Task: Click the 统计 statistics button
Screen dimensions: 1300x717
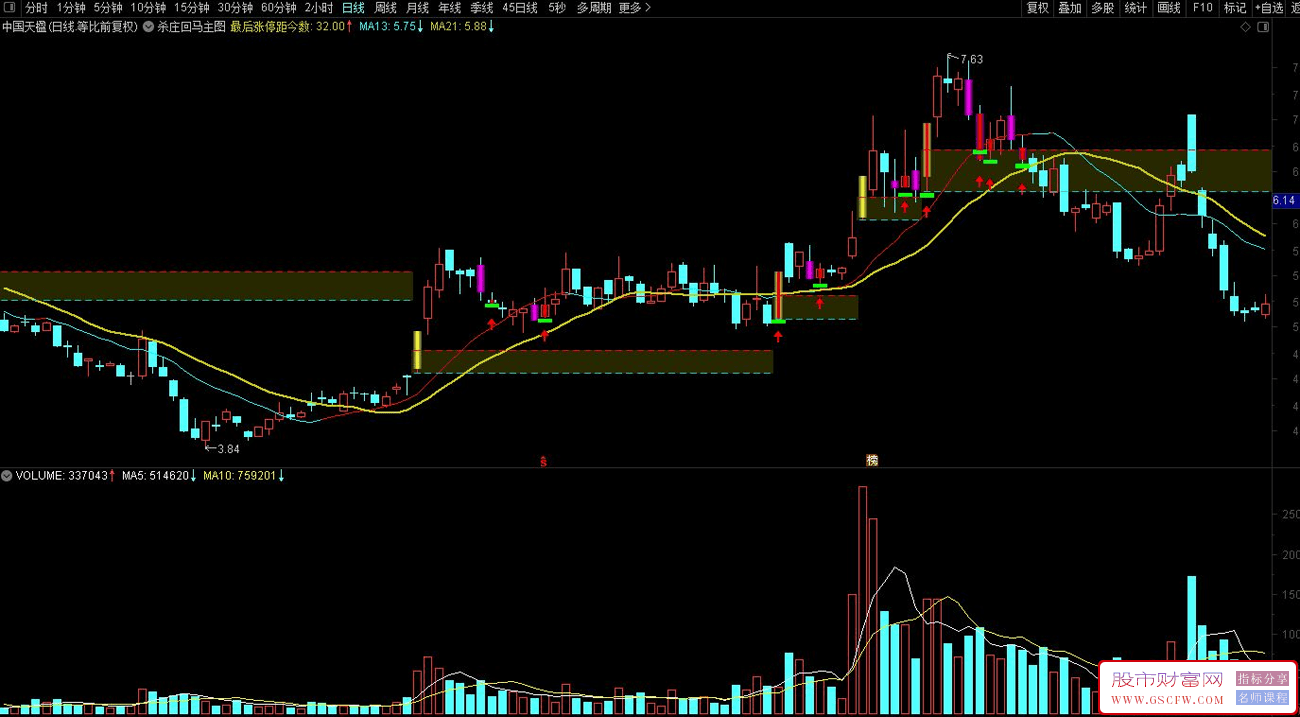Action: coord(1135,8)
